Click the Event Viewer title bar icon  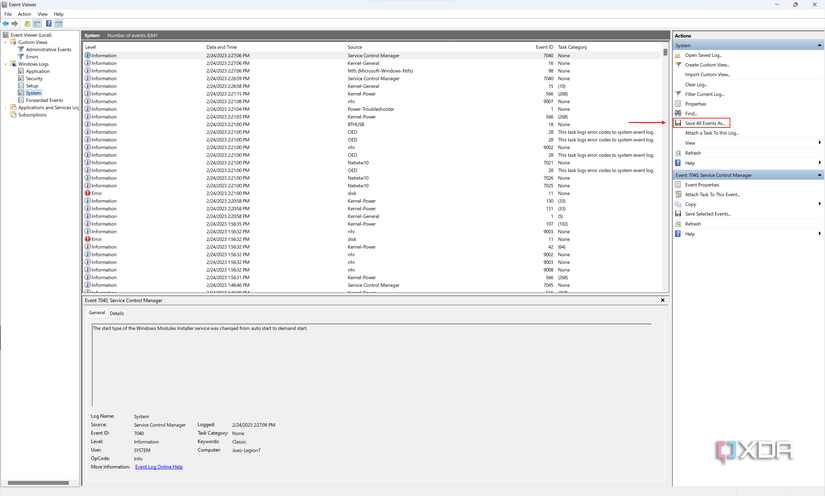[x=4, y=4]
